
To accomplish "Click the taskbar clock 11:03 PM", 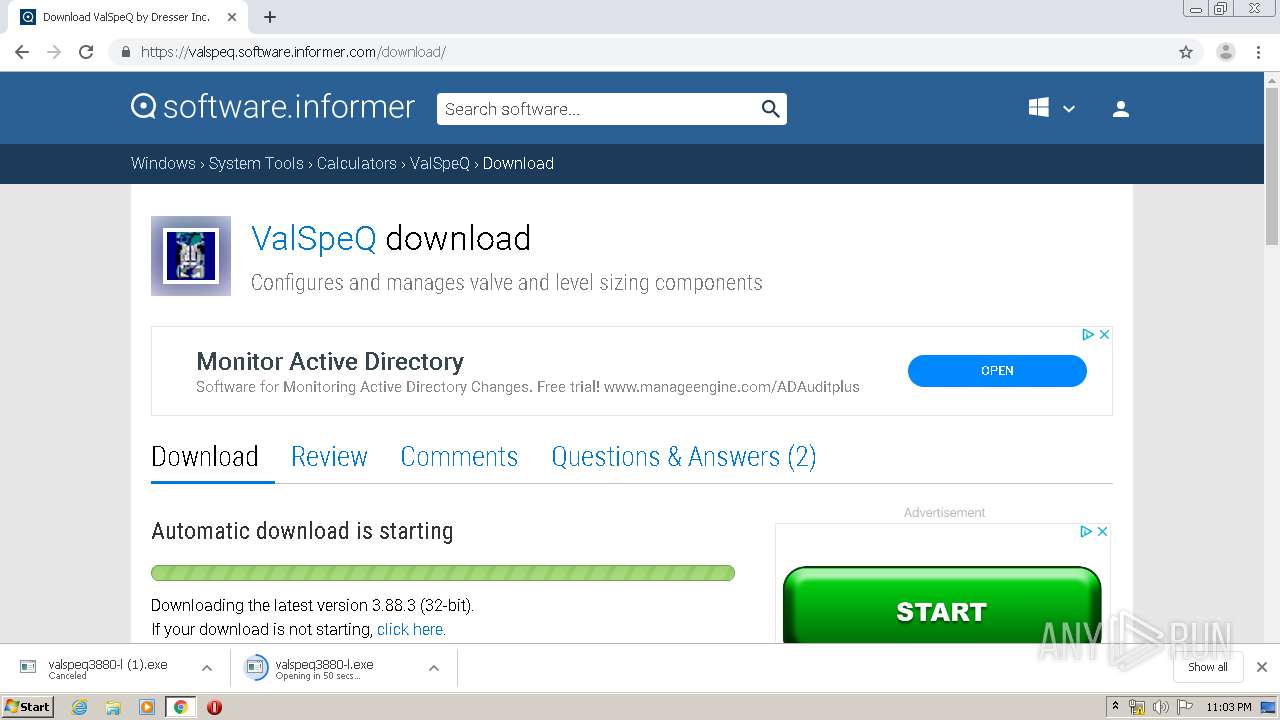I will [x=1229, y=707].
